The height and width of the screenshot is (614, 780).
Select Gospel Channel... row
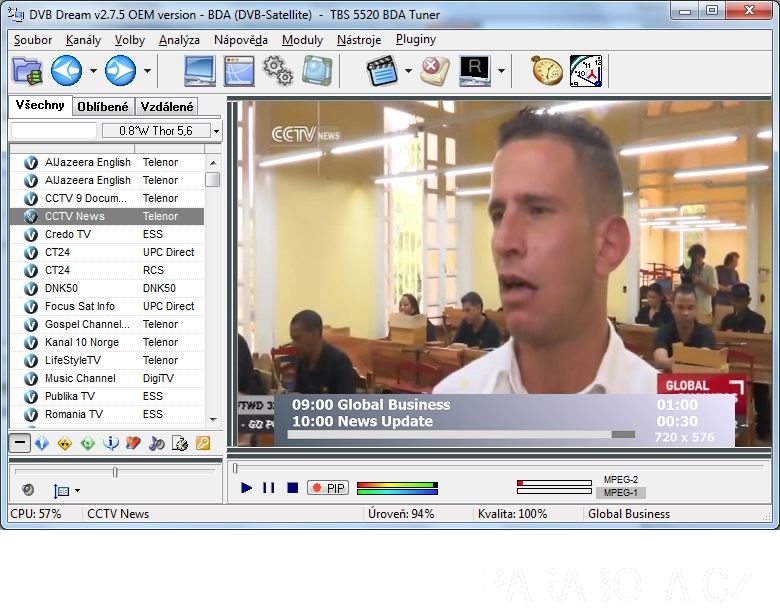pos(107,324)
